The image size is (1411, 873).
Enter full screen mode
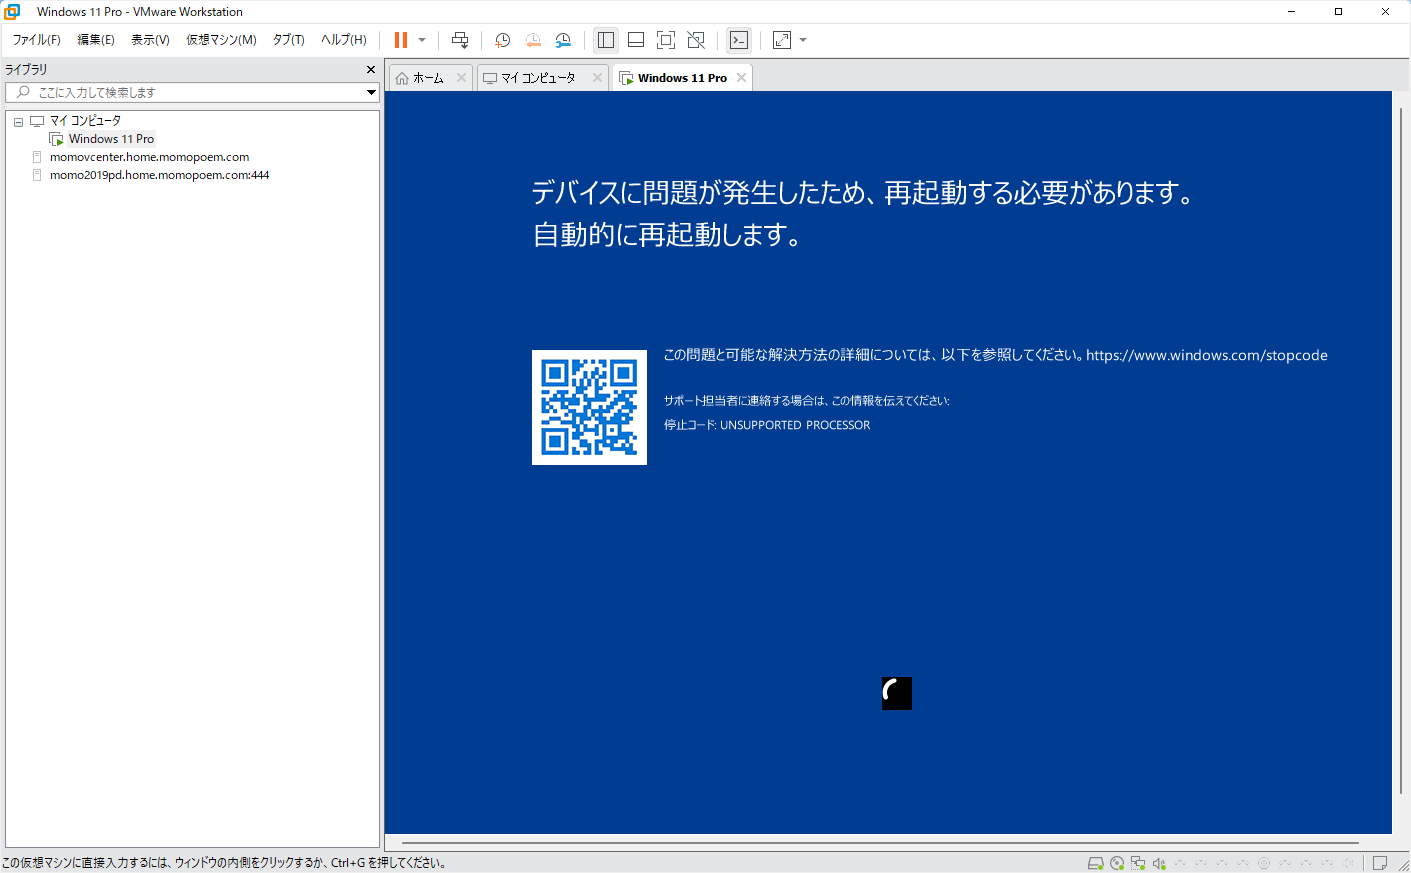pos(666,40)
